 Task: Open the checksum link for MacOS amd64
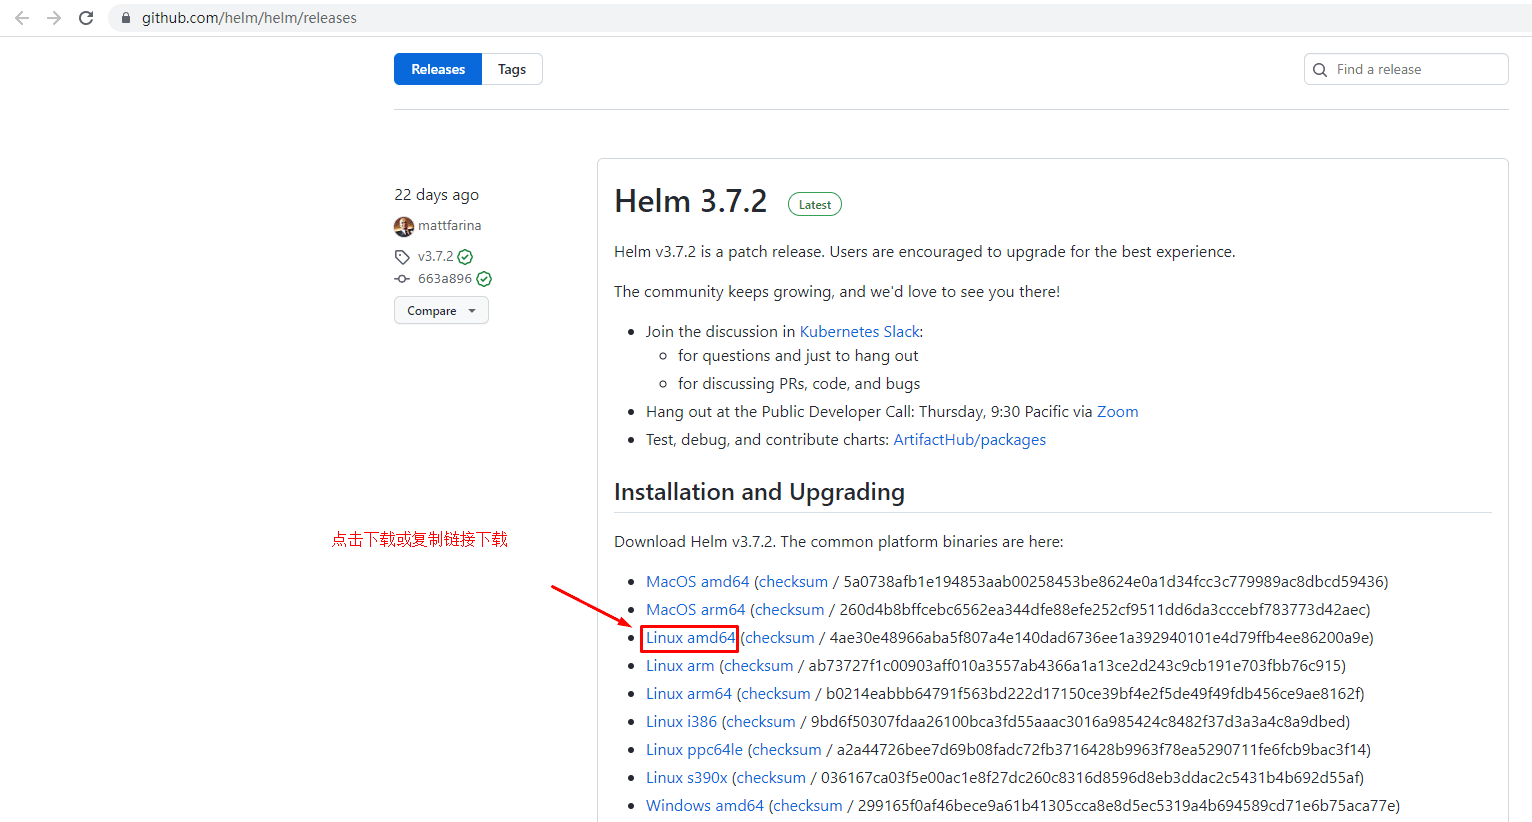pyautogui.click(x=794, y=582)
